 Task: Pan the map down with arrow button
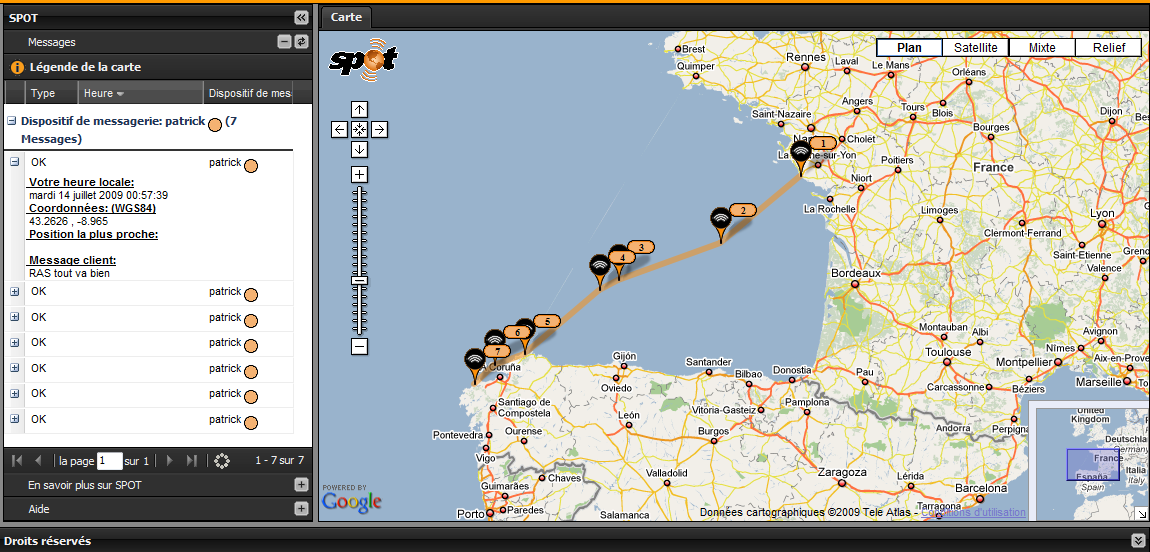pyautogui.click(x=360, y=149)
